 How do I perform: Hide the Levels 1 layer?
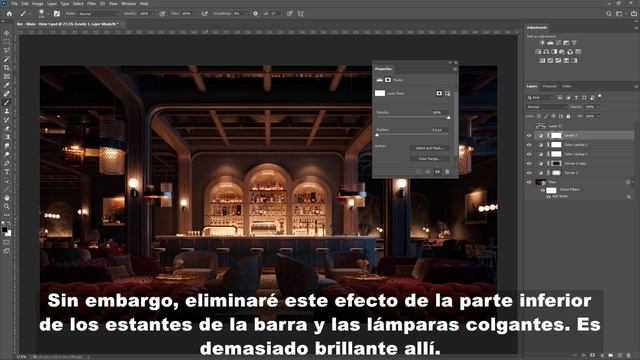click(529, 136)
